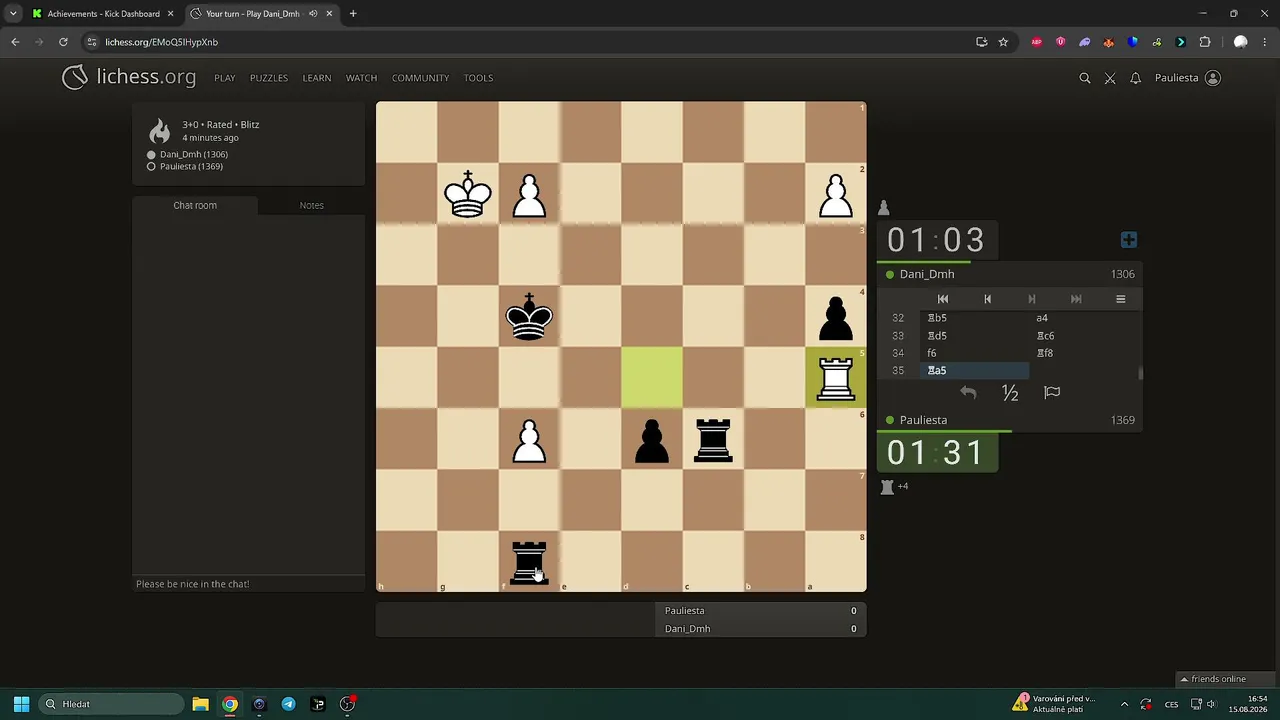Offer a draw with ½ button
Image resolution: width=1280 pixels, height=720 pixels.
1010,393
